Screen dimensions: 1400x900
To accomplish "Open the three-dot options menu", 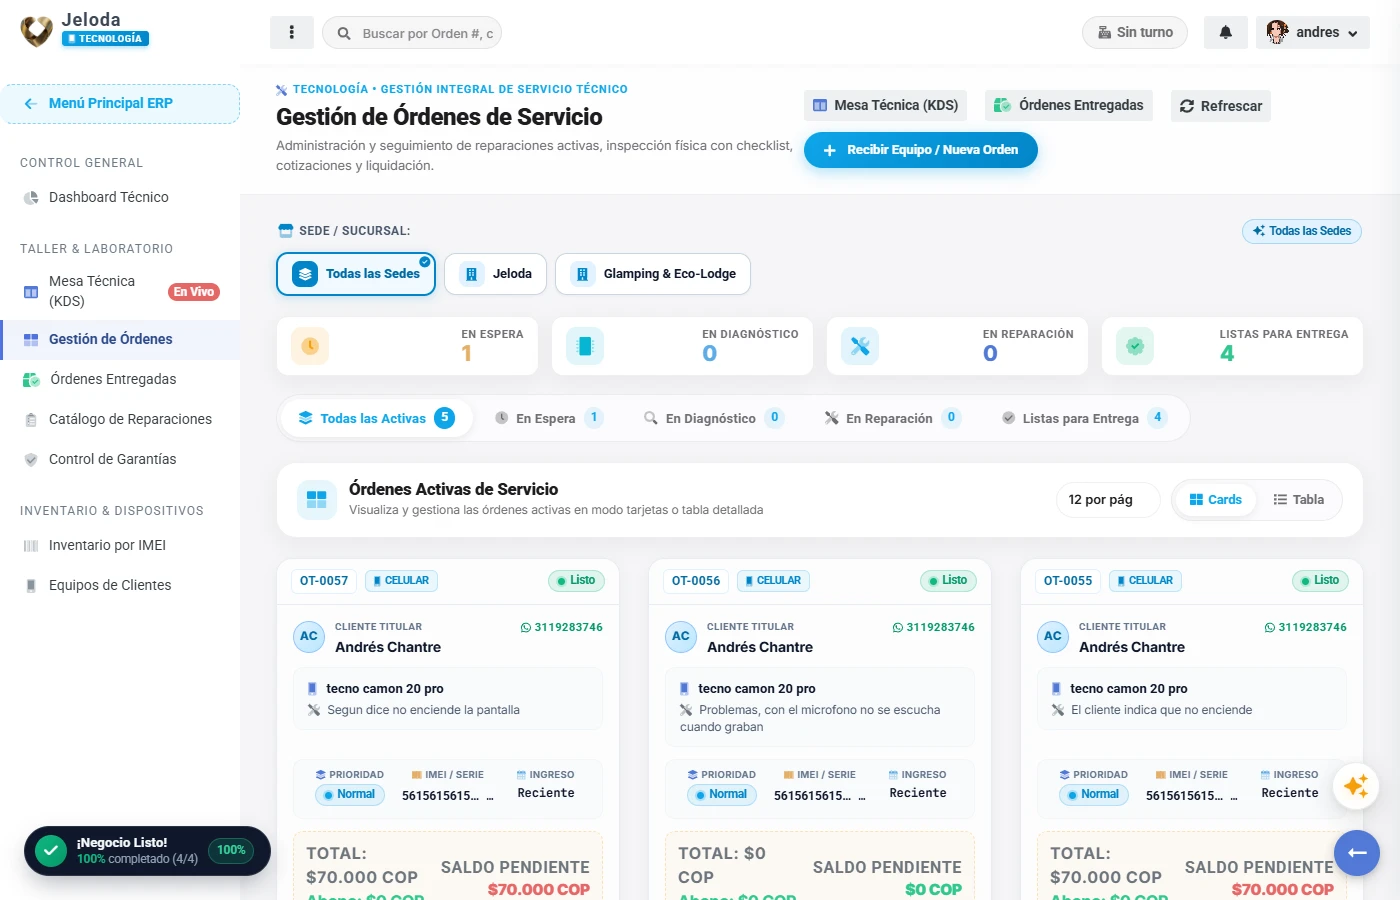I will pyautogui.click(x=292, y=33).
